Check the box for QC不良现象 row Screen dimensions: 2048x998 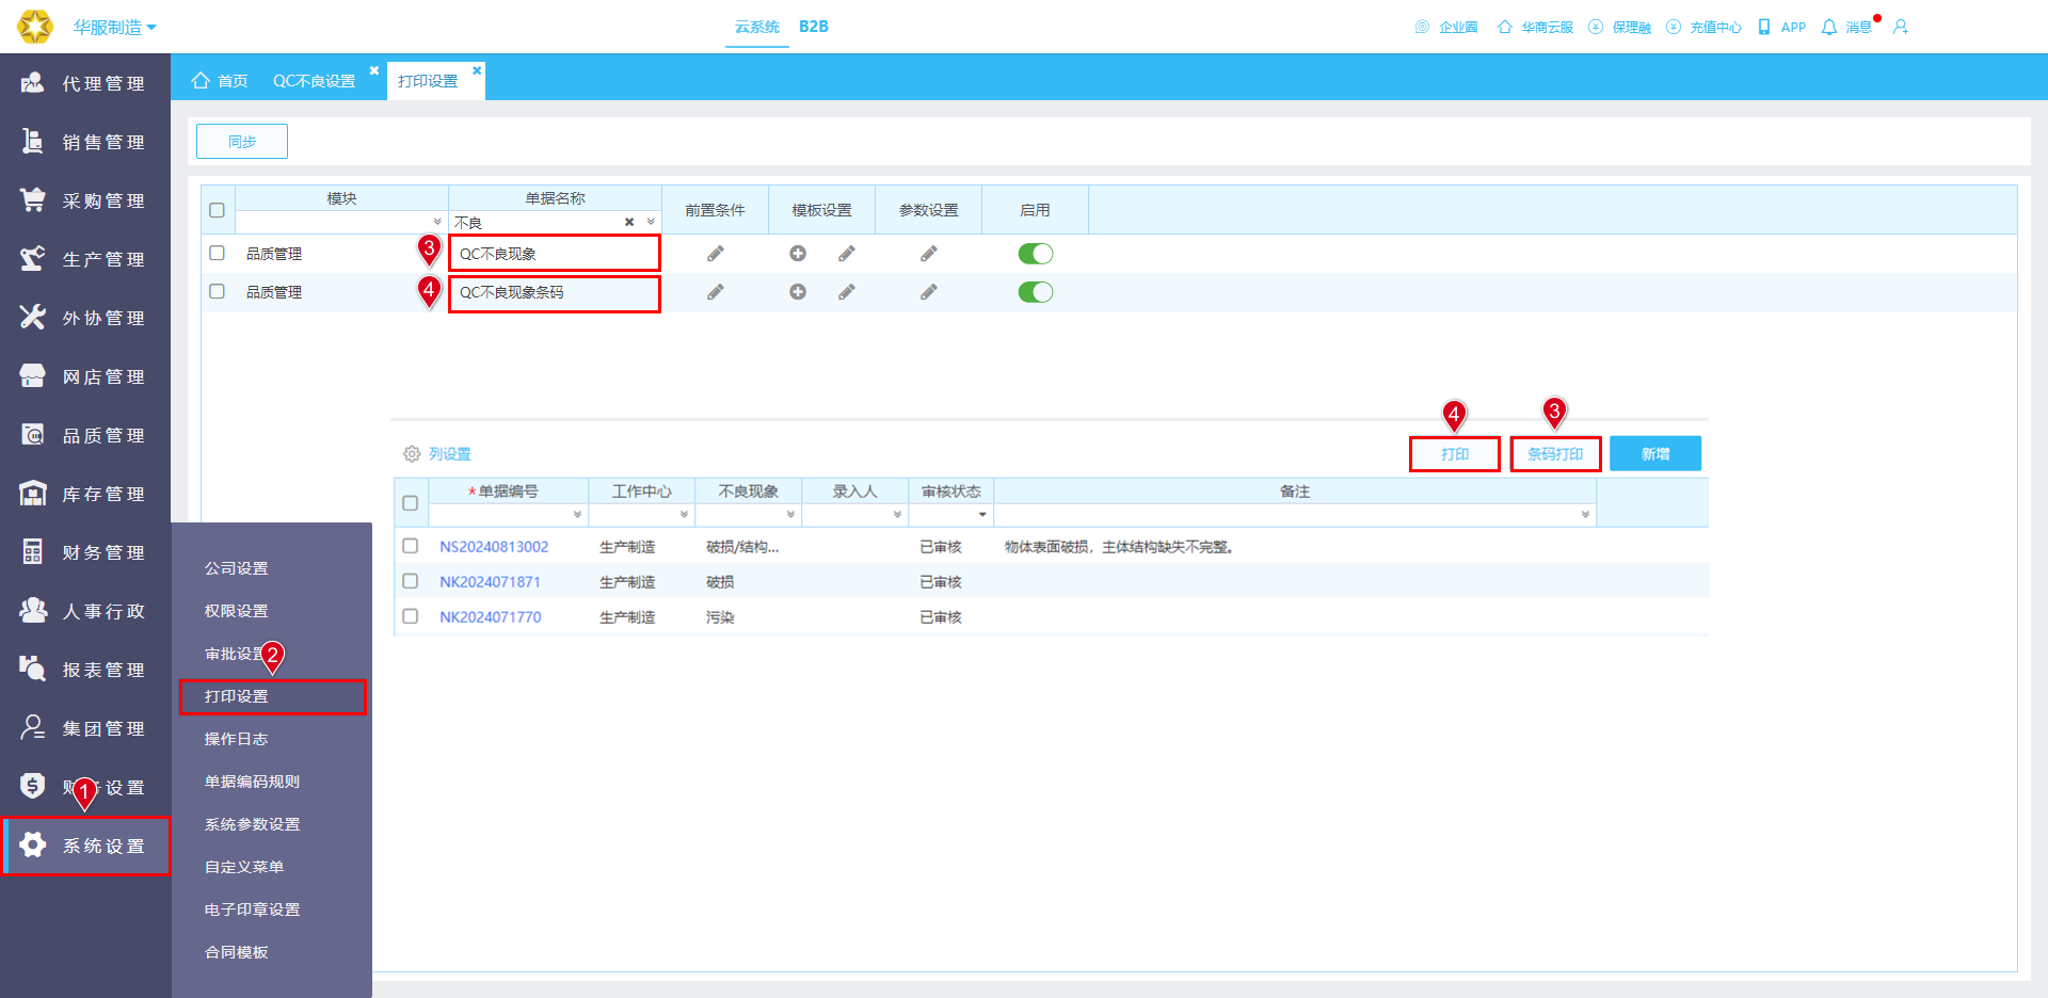point(217,253)
